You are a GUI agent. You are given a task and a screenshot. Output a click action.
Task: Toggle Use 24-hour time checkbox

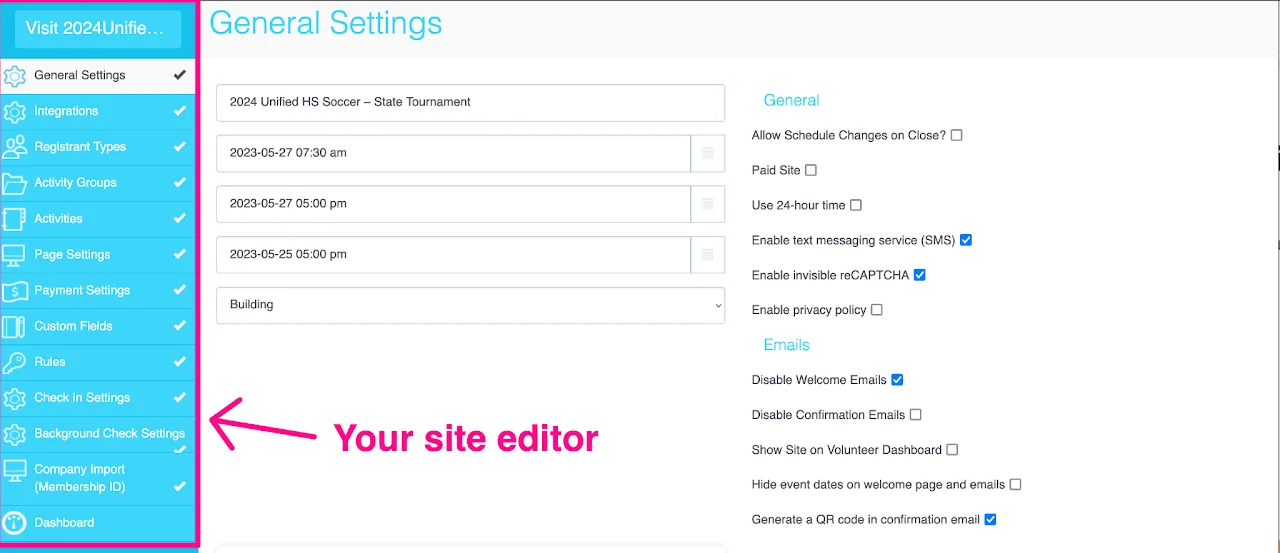tap(856, 205)
